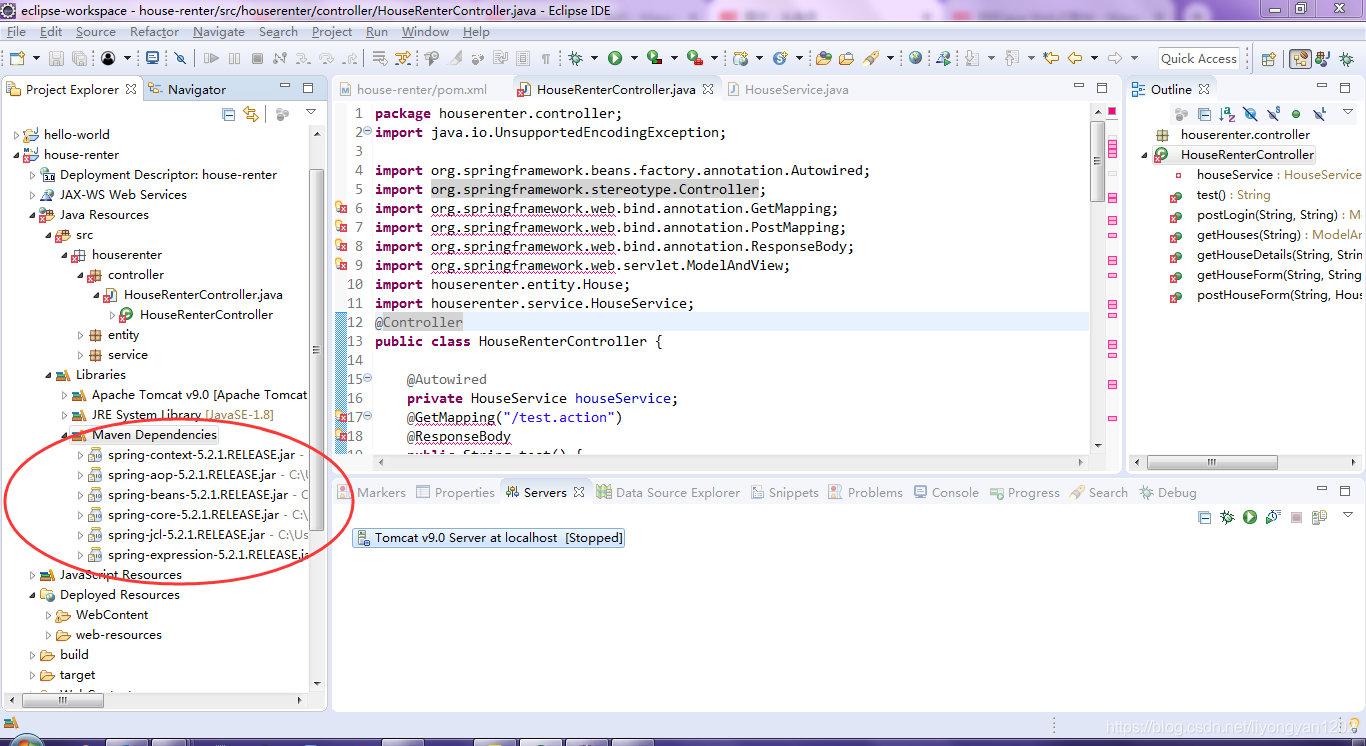Toggle fold marker at line 15
This screenshot has height=746, width=1366.
point(367,379)
